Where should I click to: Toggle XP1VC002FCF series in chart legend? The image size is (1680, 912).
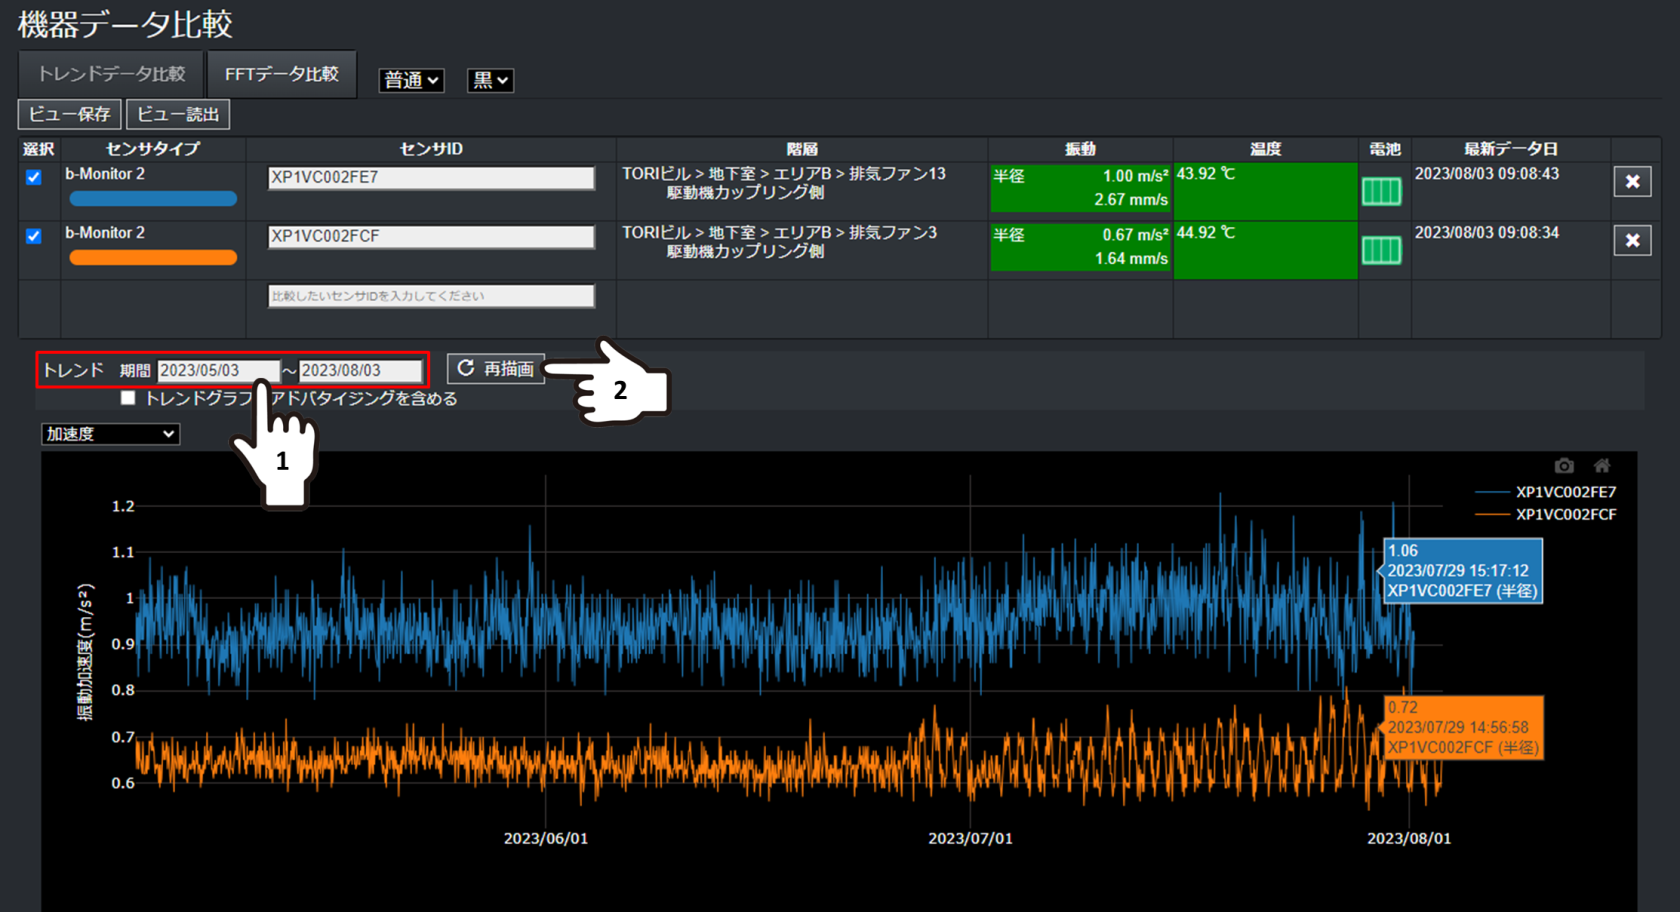(x=1546, y=515)
